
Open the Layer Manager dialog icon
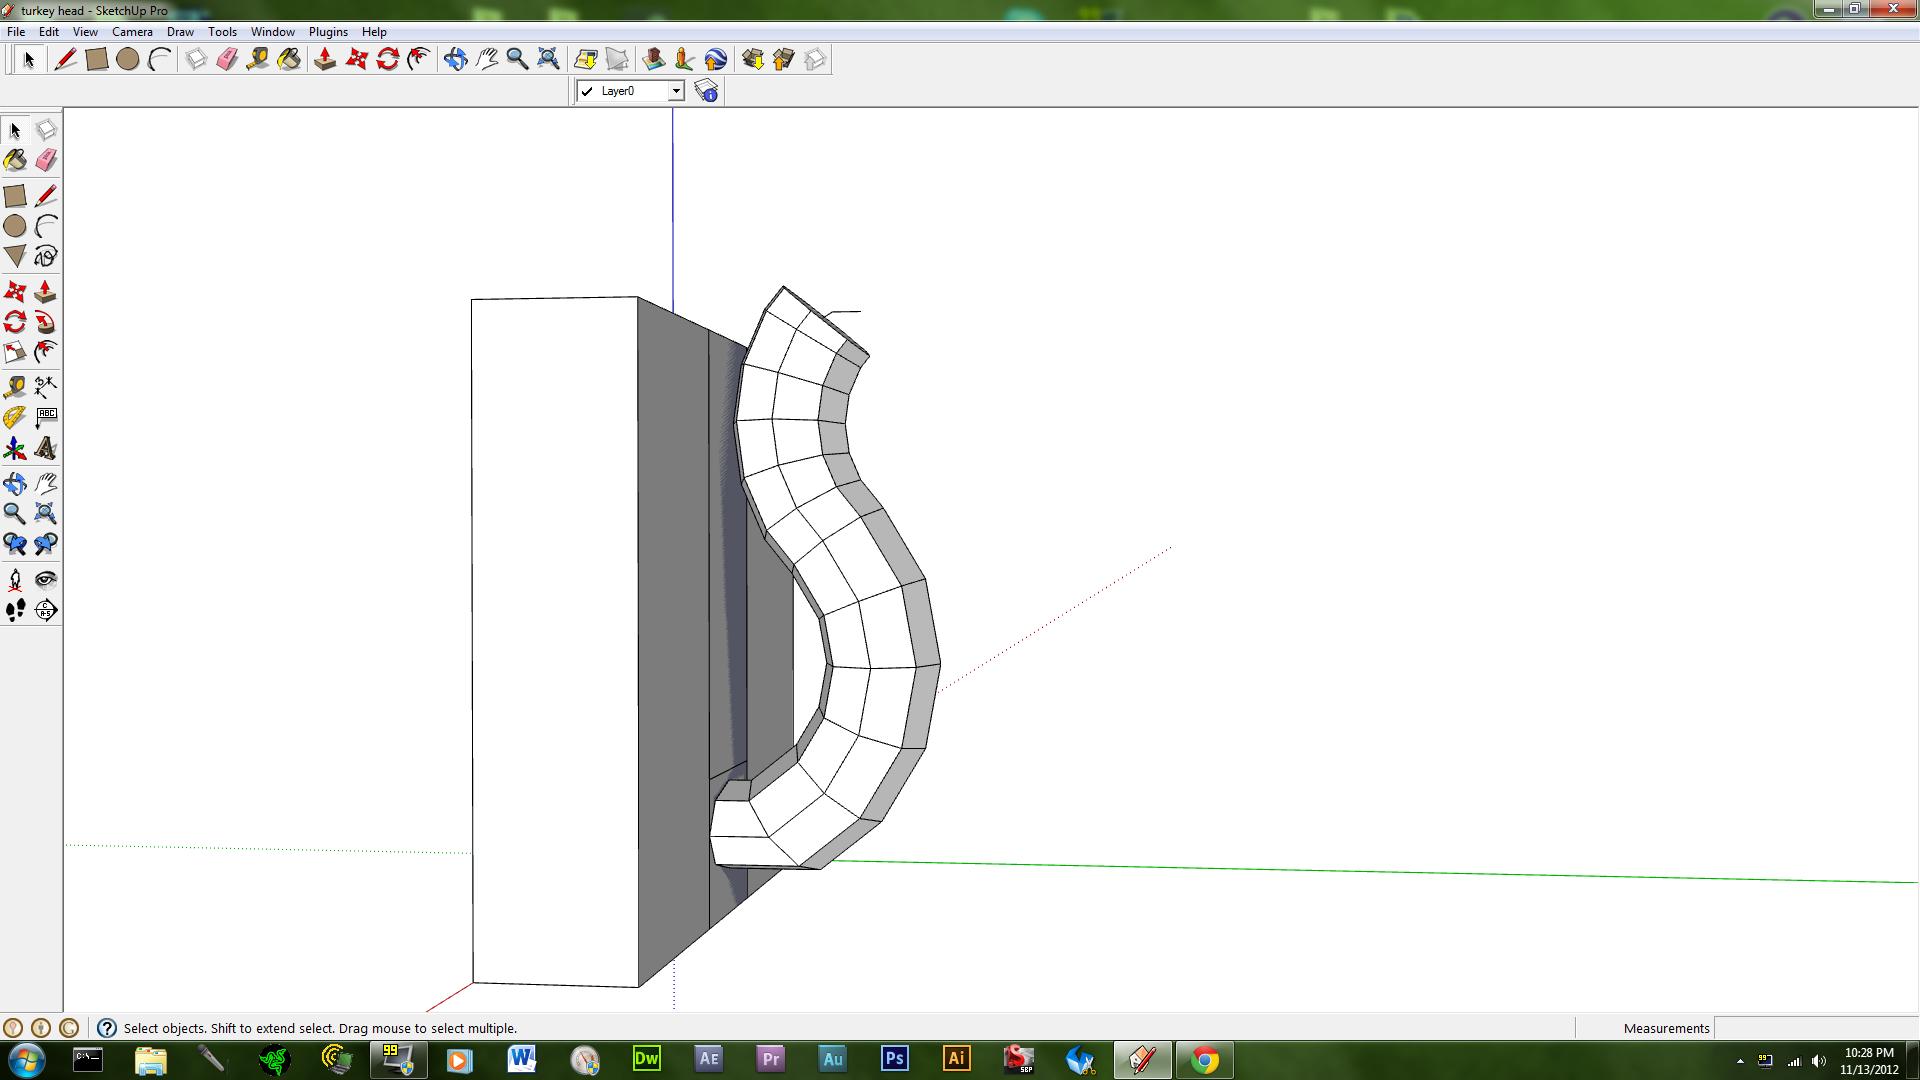click(707, 91)
